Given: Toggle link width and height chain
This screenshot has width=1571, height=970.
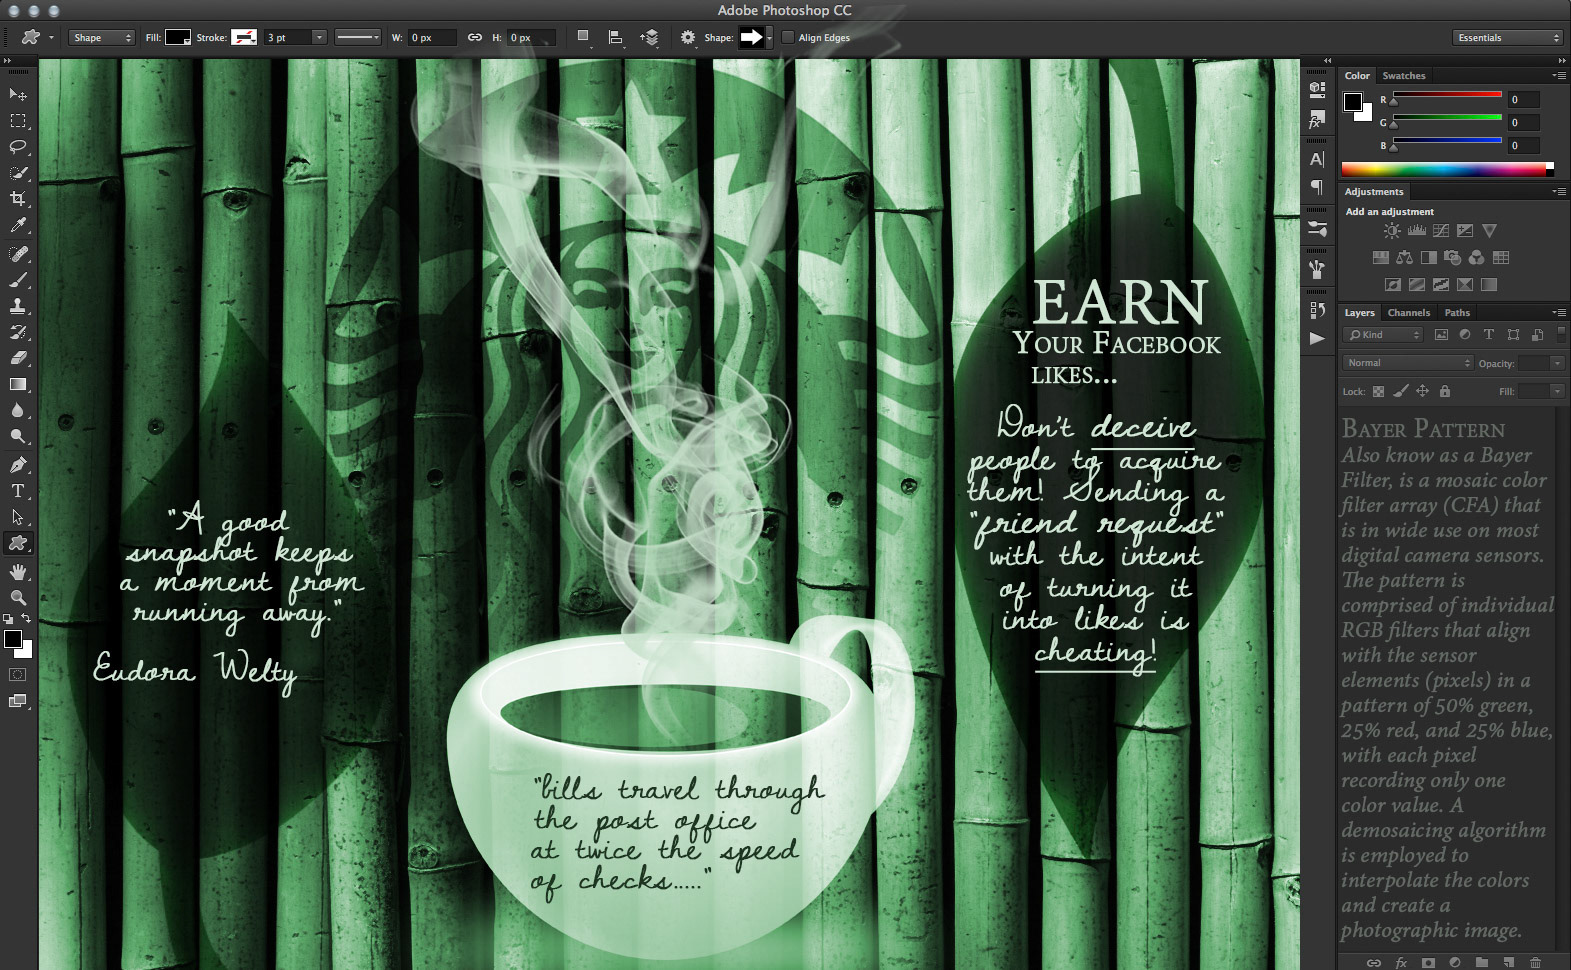Looking at the screenshot, I should coord(475,38).
